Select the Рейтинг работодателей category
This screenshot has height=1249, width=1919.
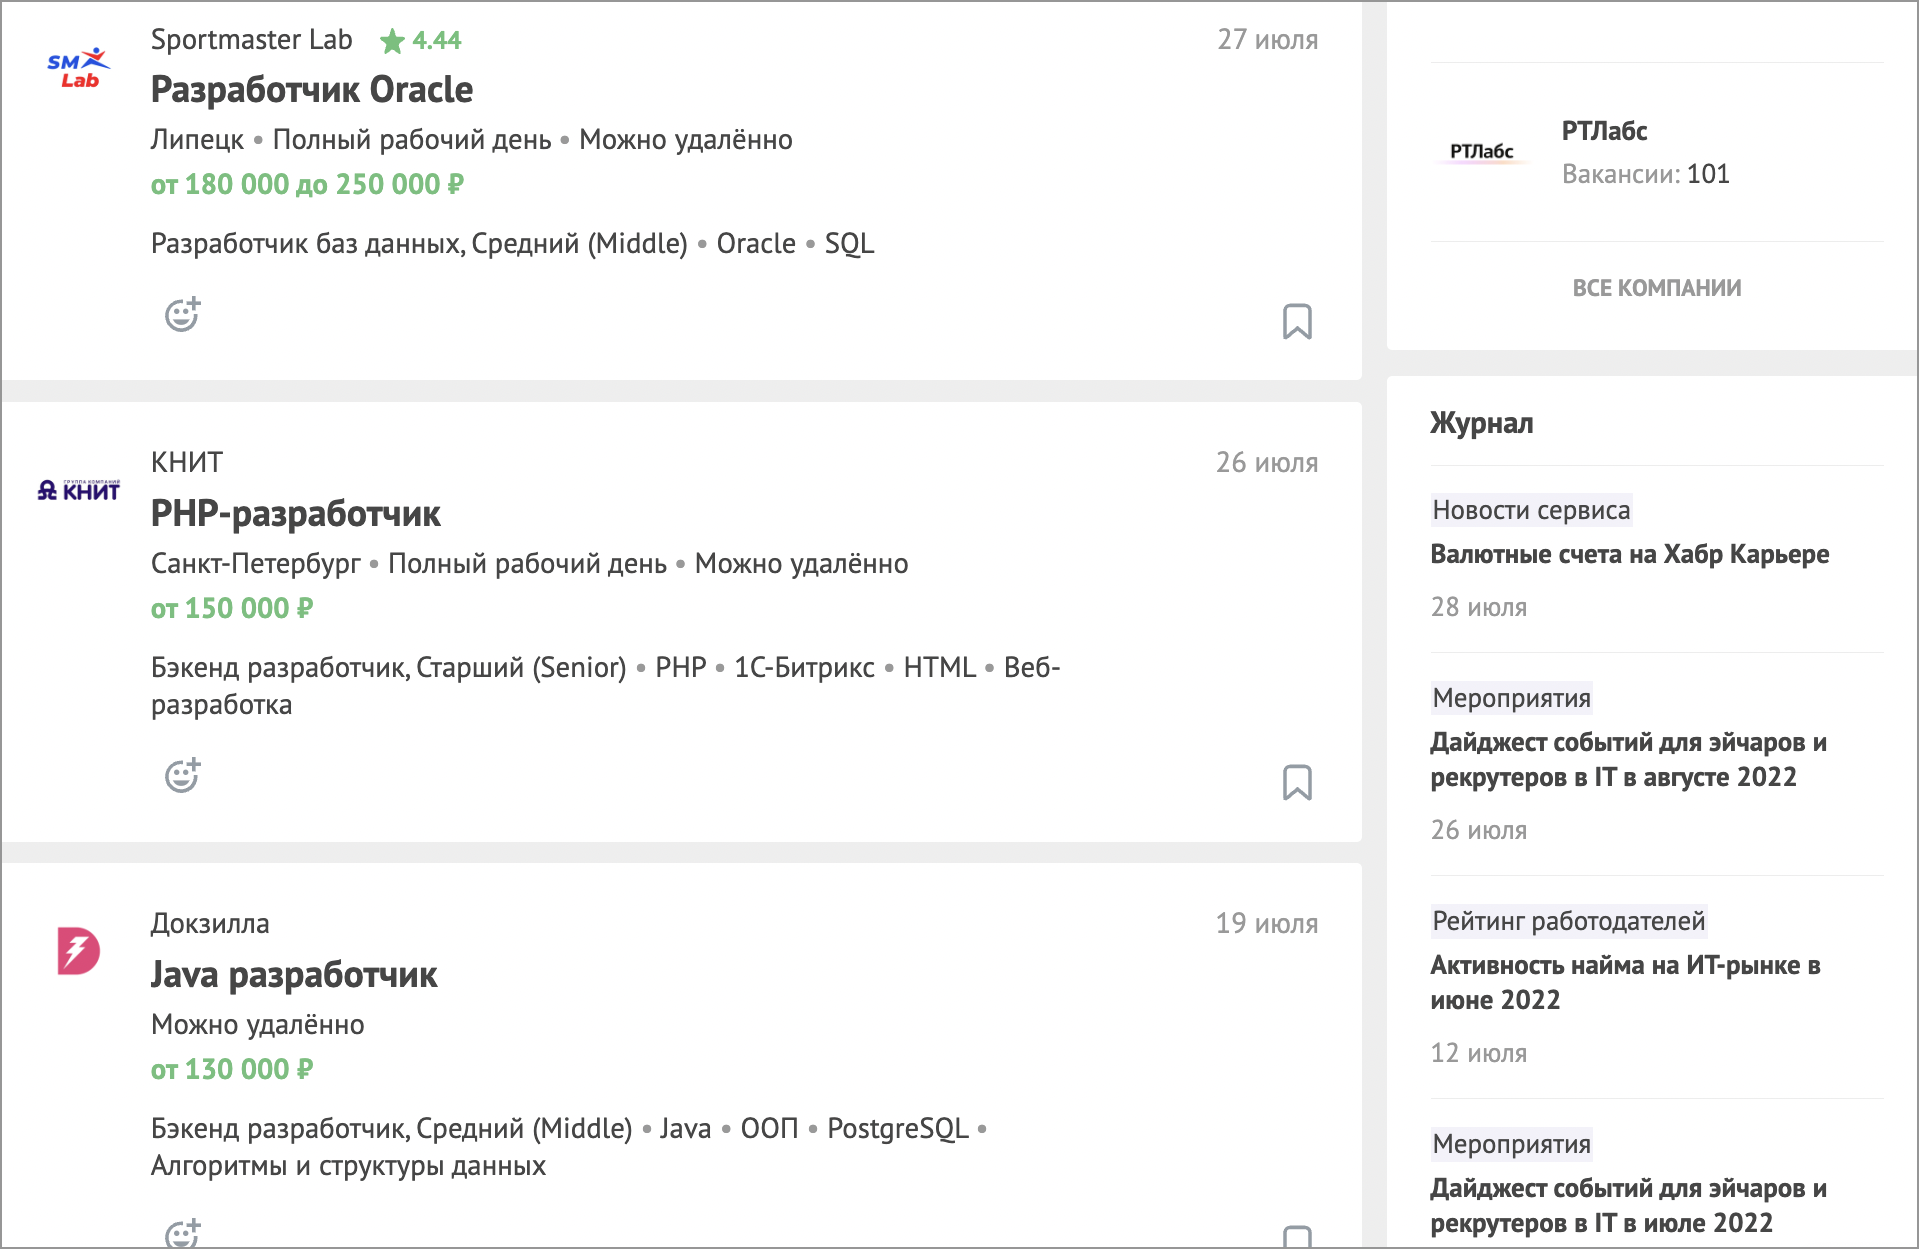coord(1568,921)
